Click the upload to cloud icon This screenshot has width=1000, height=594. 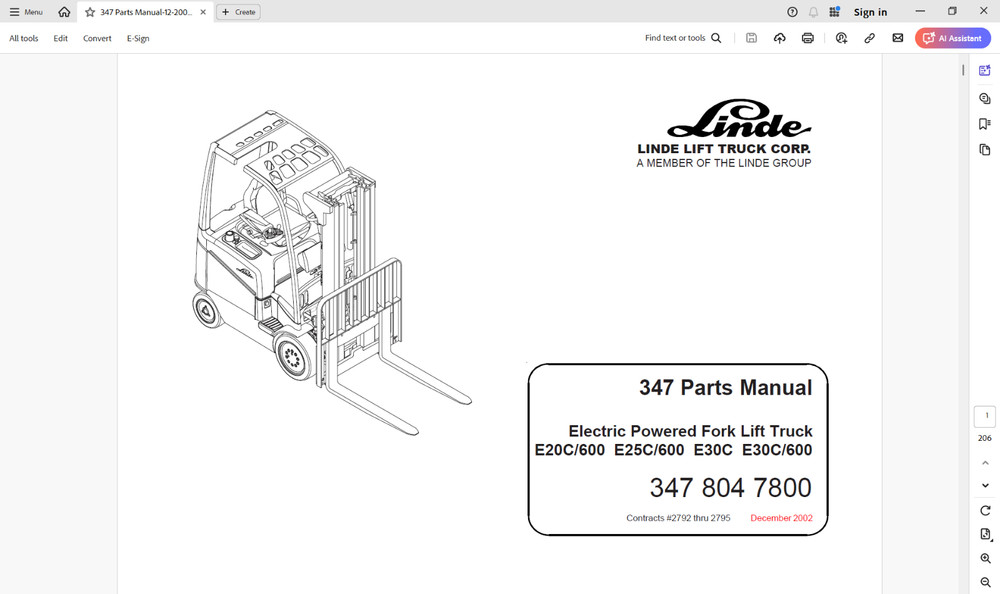(x=779, y=38)
